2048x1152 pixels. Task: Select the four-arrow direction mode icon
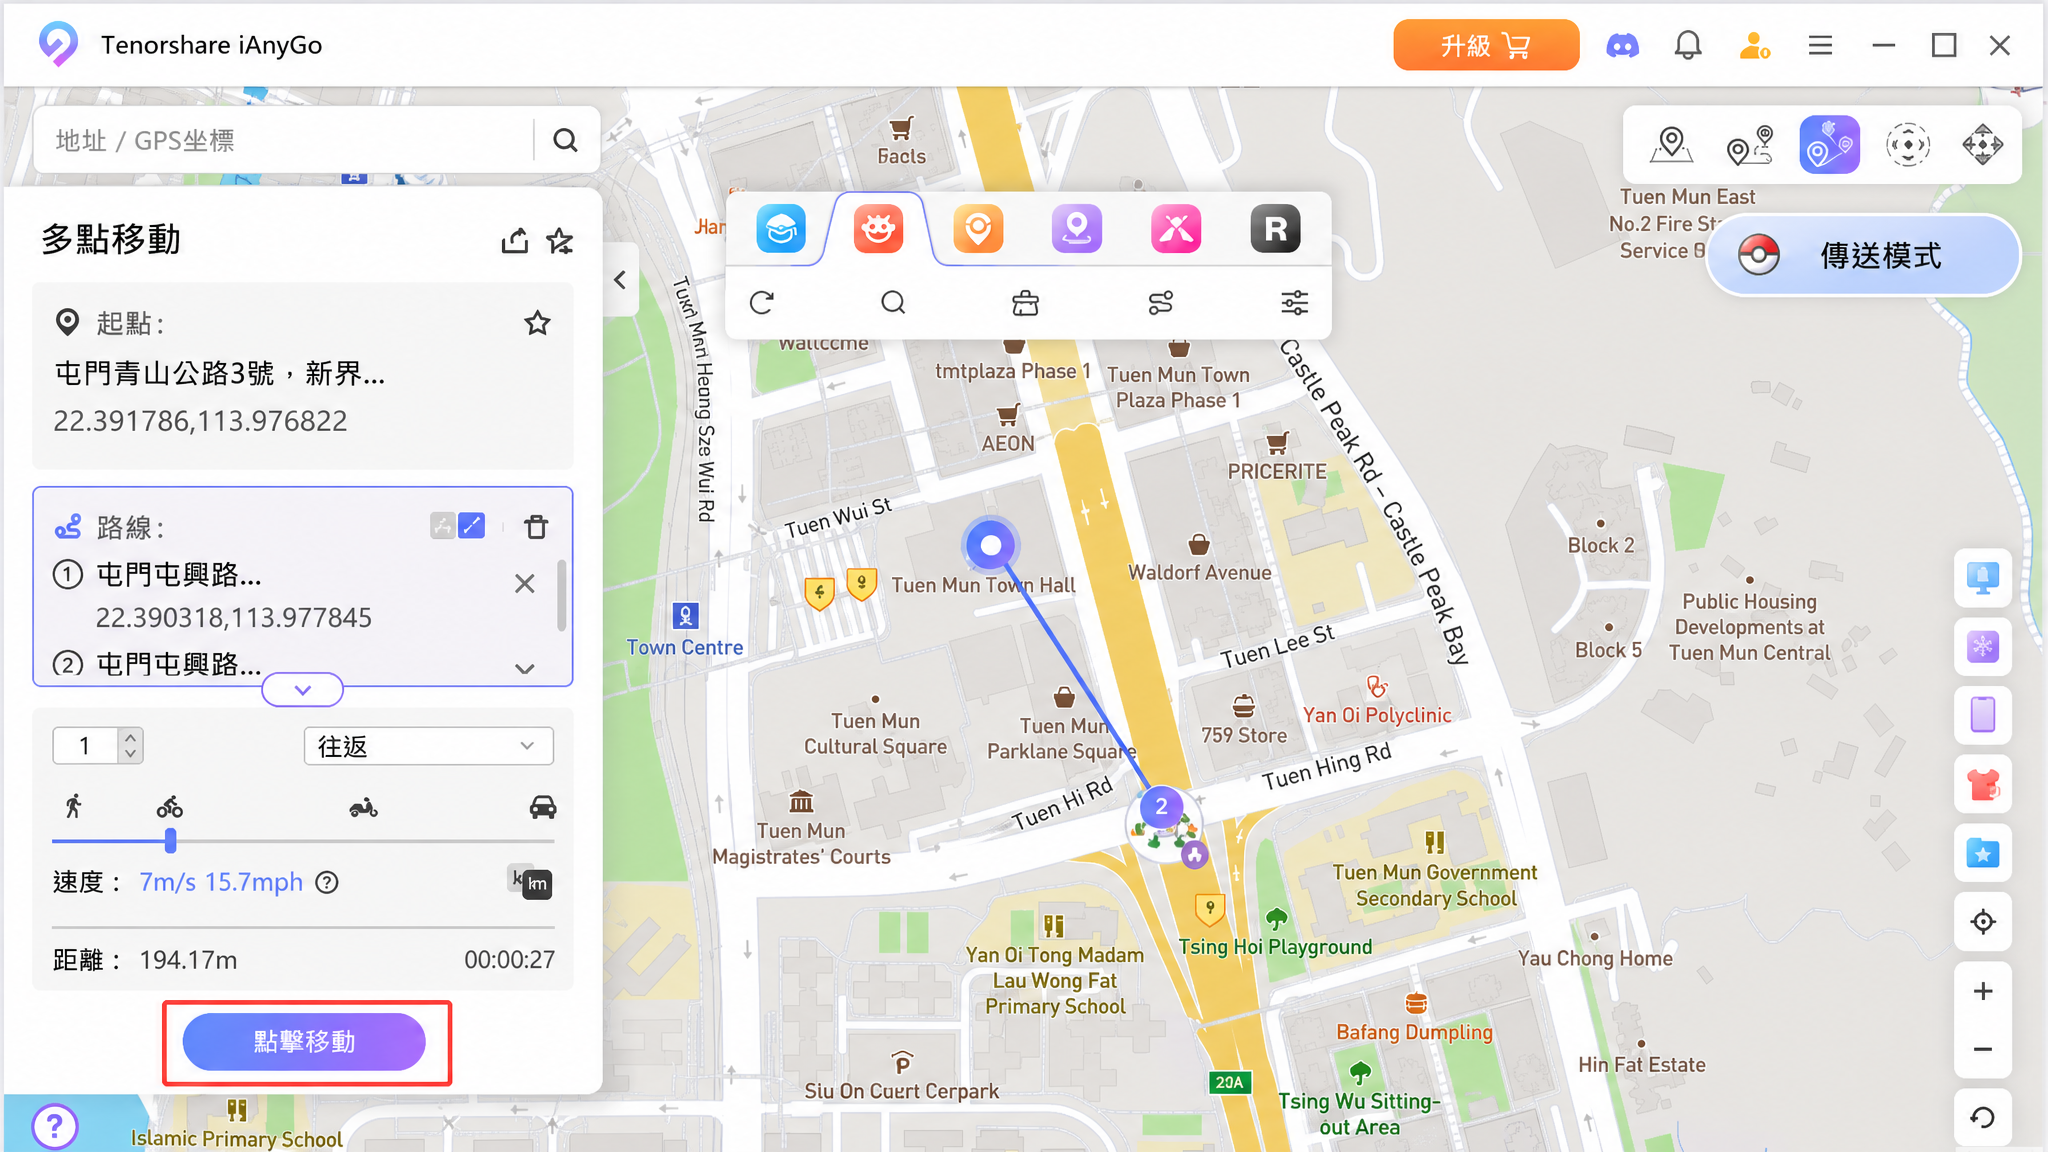(1982, 145)
